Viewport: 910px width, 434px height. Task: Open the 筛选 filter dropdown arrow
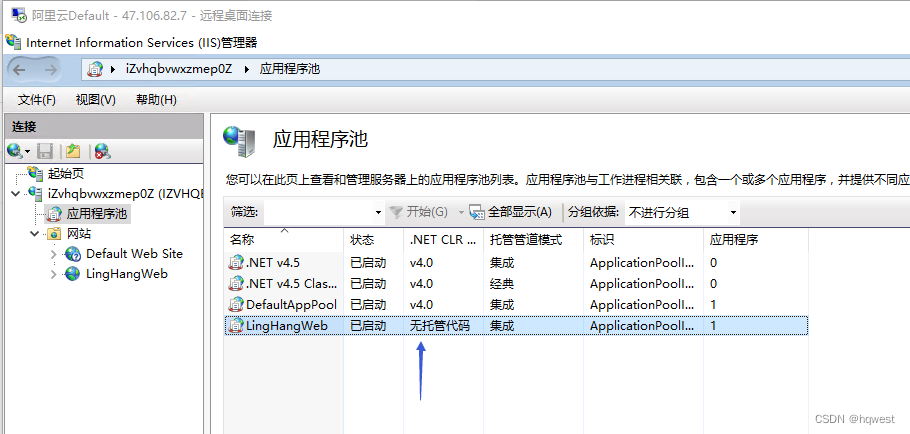378,213
